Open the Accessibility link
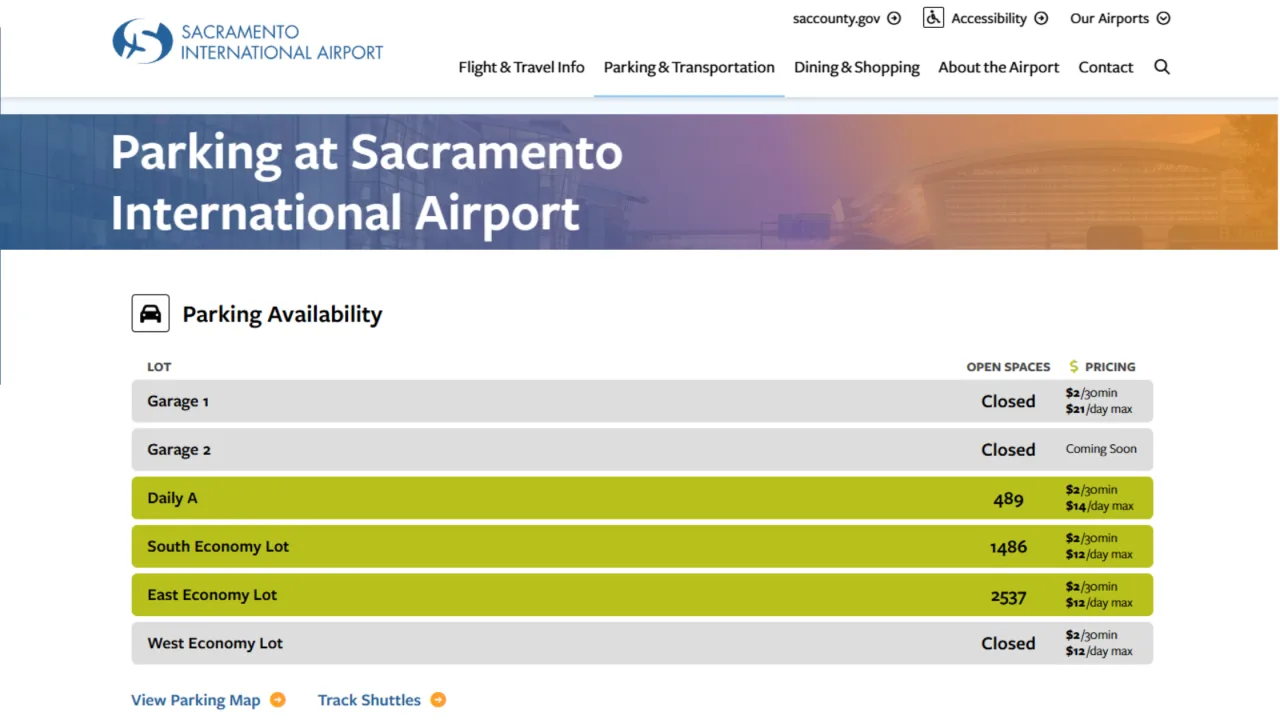The width and height of the screenshot is (1280, 720). (x=989, y=18)
